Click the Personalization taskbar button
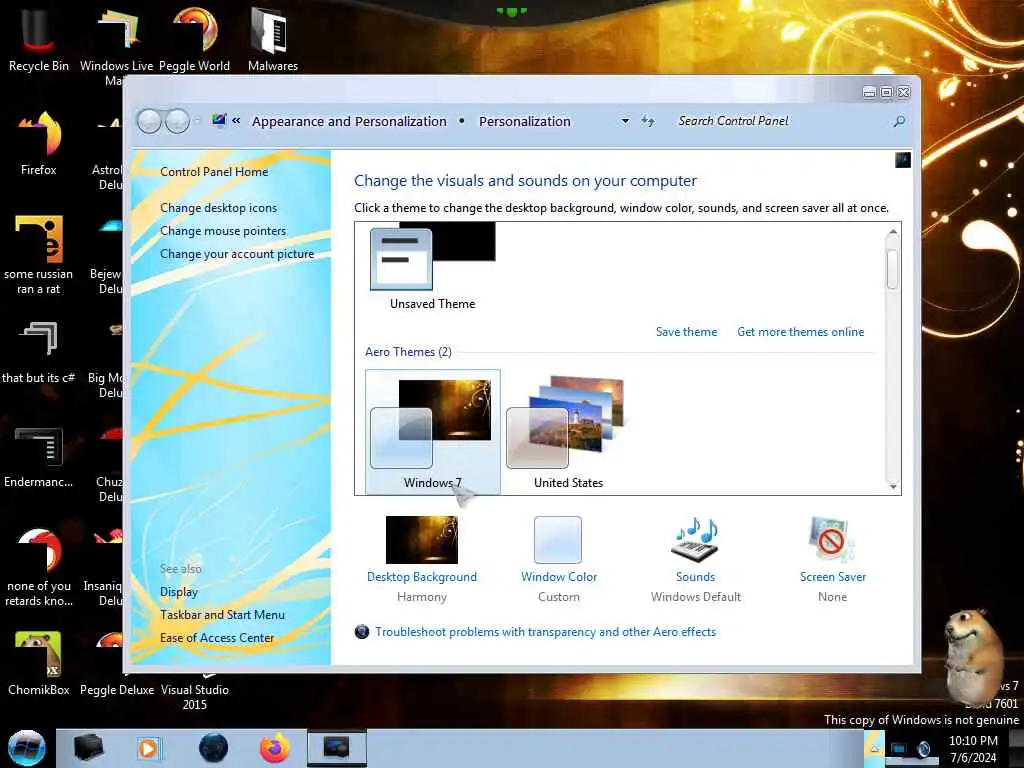This screenshot has height=768, width=1024. point(336,748)
